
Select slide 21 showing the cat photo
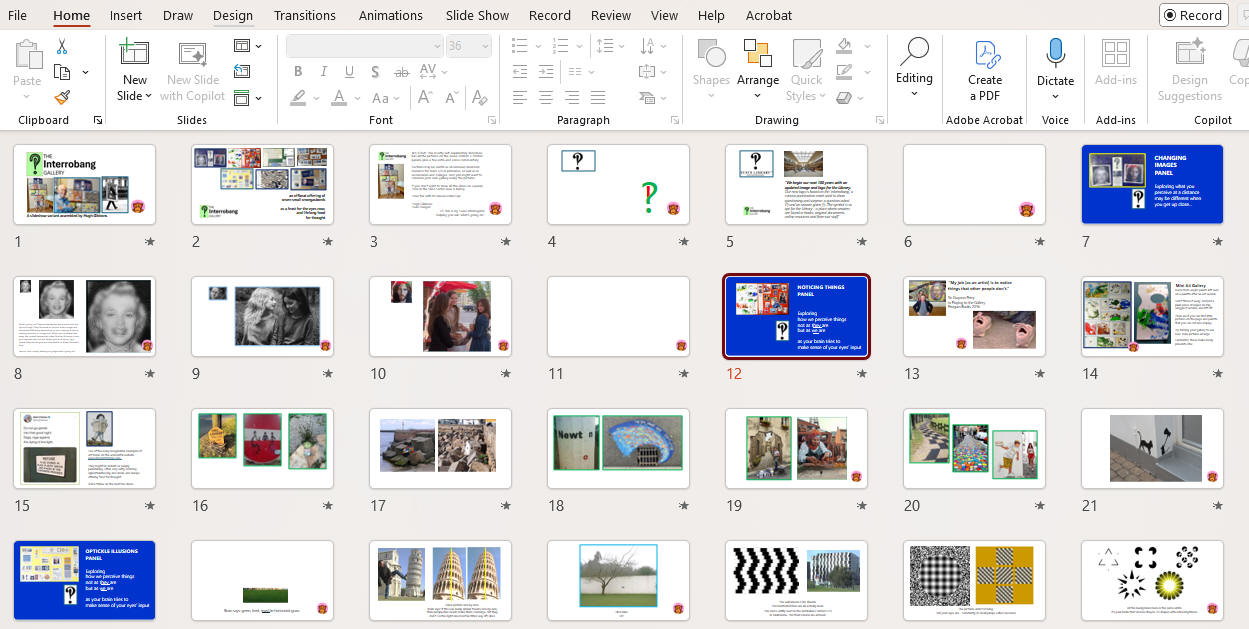[1151, 448]
